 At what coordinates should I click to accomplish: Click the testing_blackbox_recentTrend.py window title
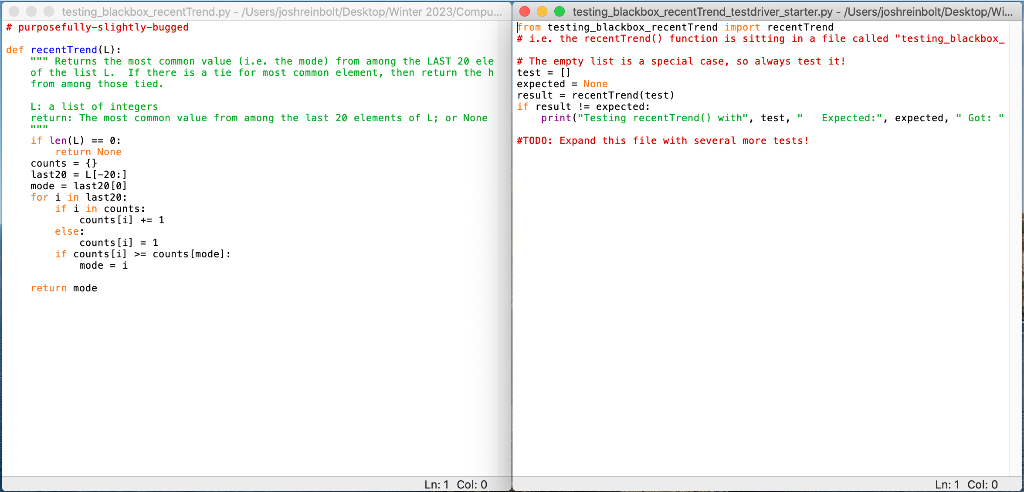coord(283,11)
